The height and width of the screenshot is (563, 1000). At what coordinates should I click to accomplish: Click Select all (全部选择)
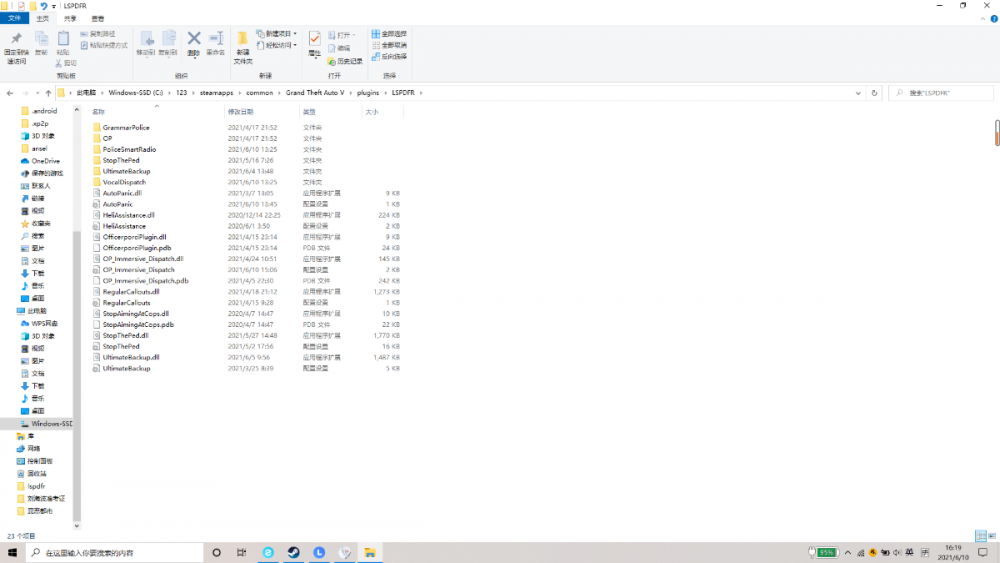(x=389, y=34)
